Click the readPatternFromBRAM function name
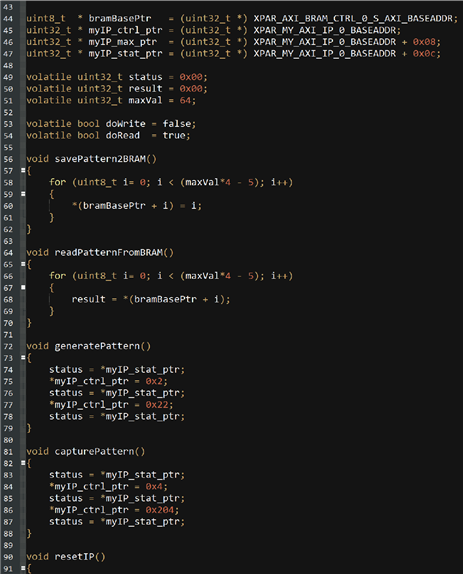This screenshot has width=463, height=574. pyautogui.click(x=109, y=253)
